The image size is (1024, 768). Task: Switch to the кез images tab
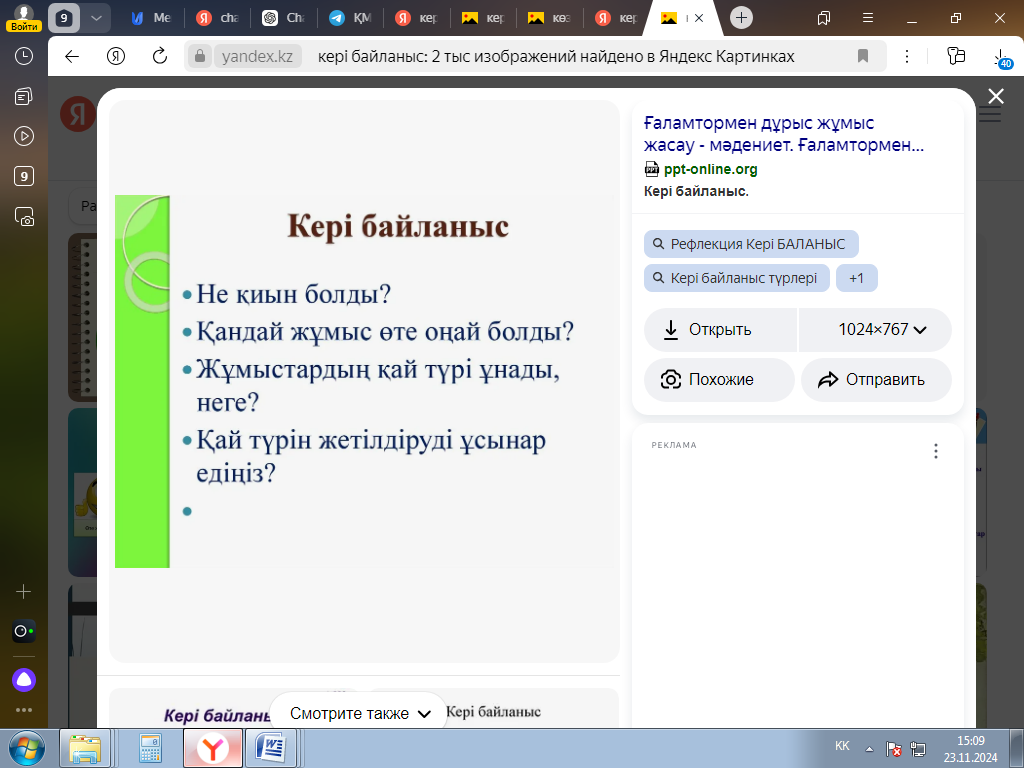549,18
